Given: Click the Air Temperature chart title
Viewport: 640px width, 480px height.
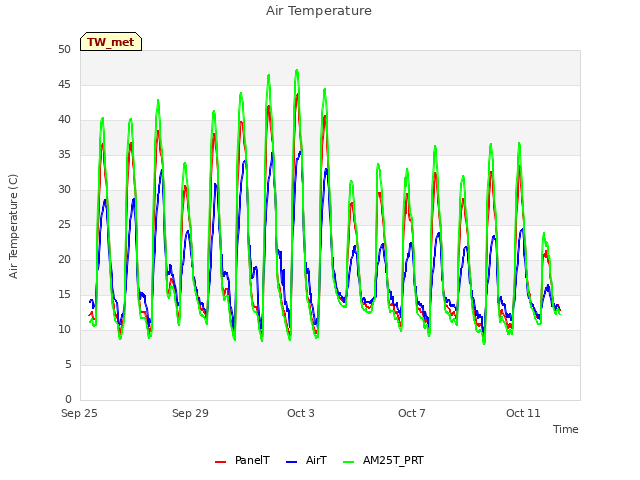Looking at the screenshot, I should 319,11.
